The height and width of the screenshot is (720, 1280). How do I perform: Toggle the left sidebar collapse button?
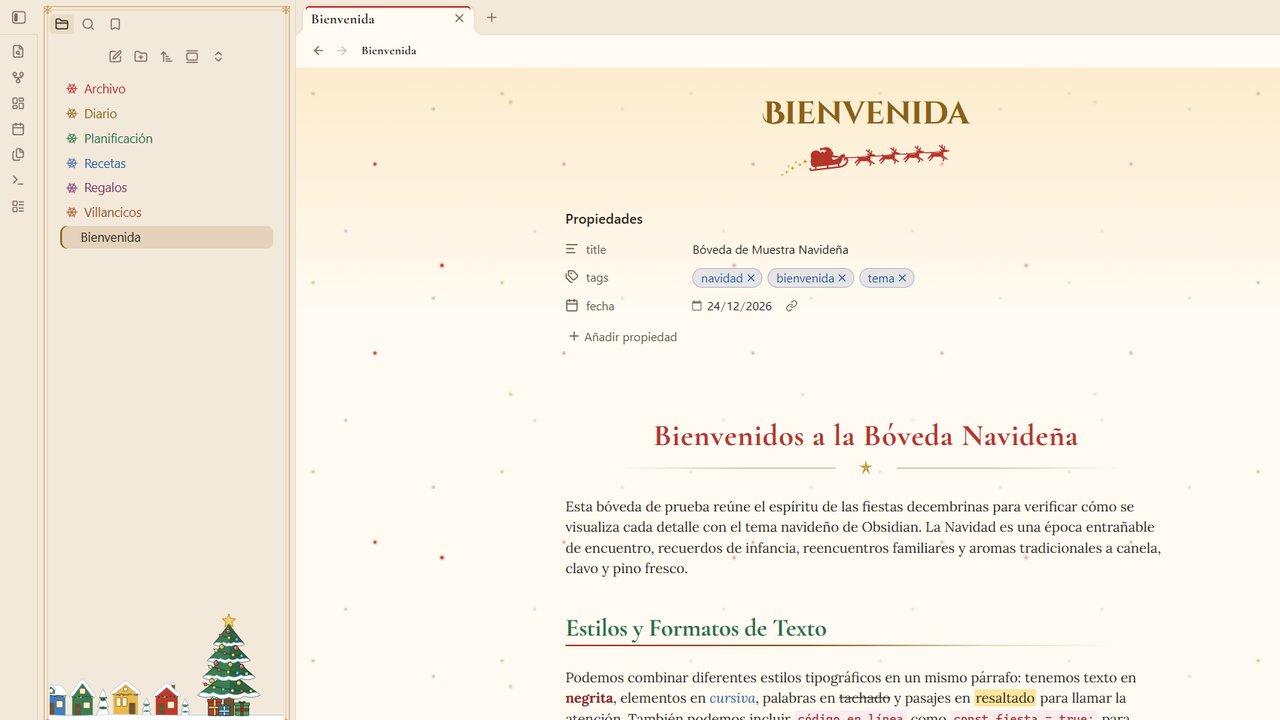[18, 17]
